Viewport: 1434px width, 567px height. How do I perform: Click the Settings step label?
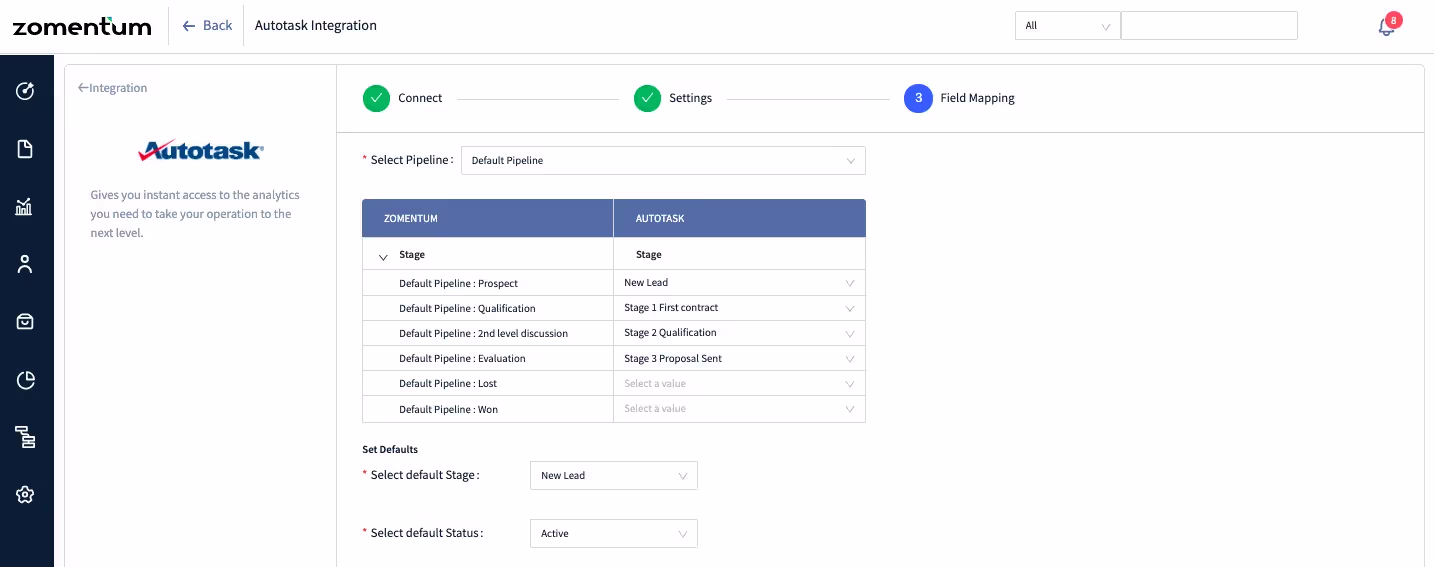coord(690,98)
